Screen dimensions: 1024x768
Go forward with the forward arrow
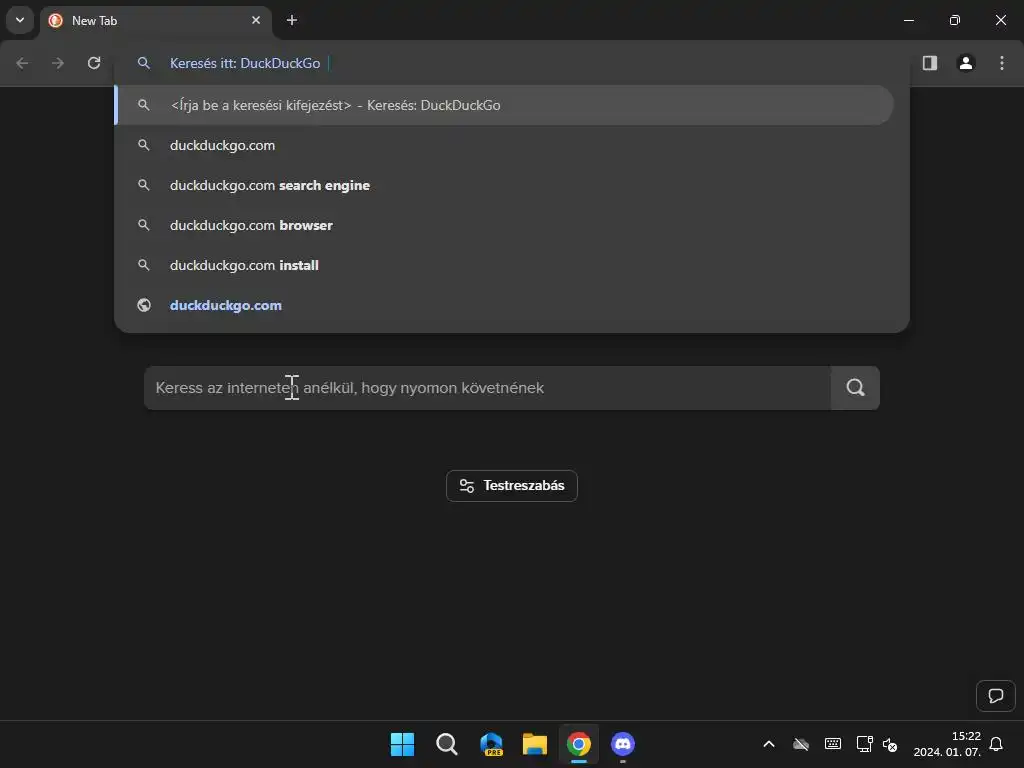pyautogui.click(x=58, y=63)
